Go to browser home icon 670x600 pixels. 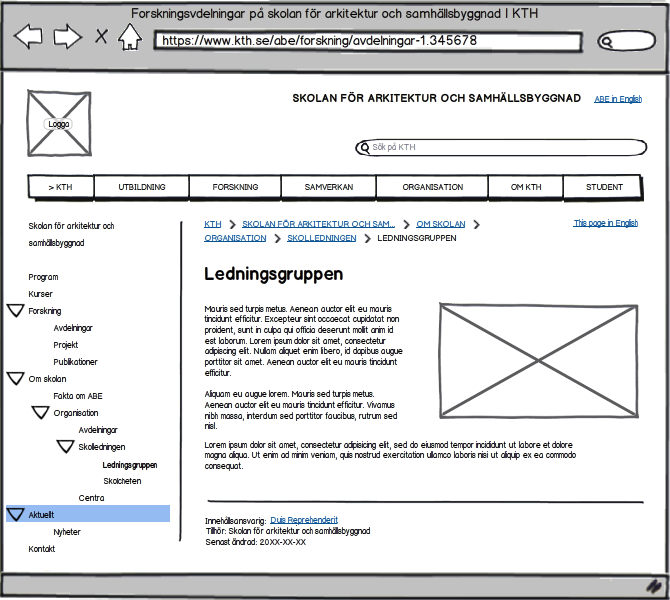coord(130,38)
